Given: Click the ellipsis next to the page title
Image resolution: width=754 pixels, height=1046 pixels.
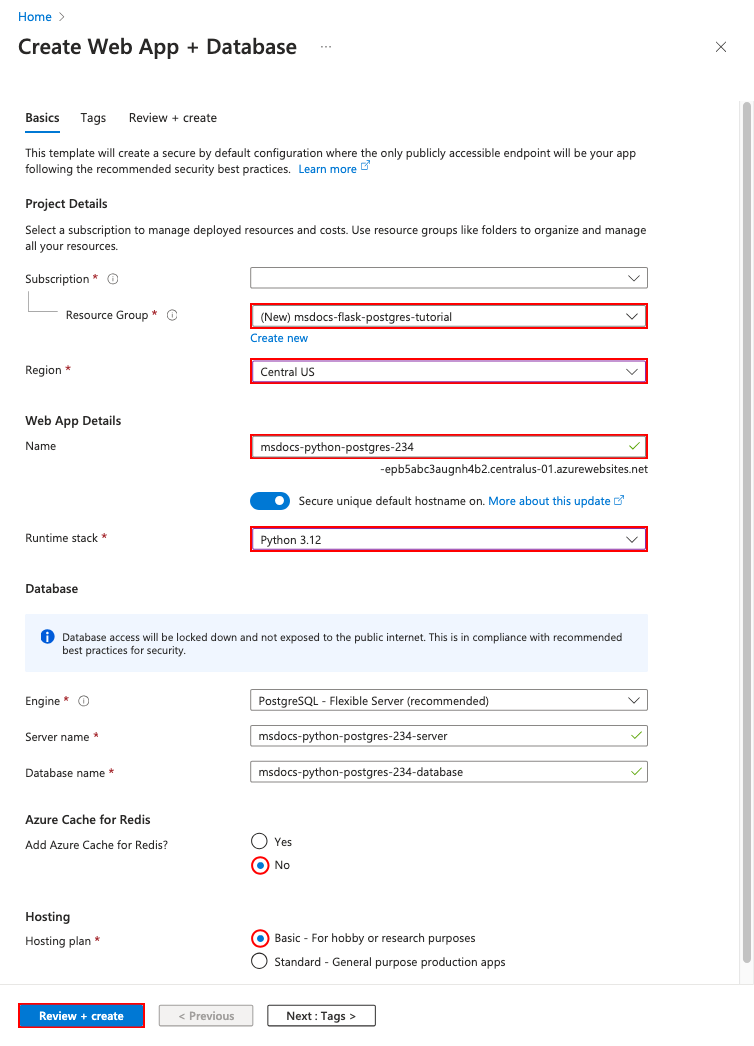Looking at the screenshot, I should [x=327, y=47].
